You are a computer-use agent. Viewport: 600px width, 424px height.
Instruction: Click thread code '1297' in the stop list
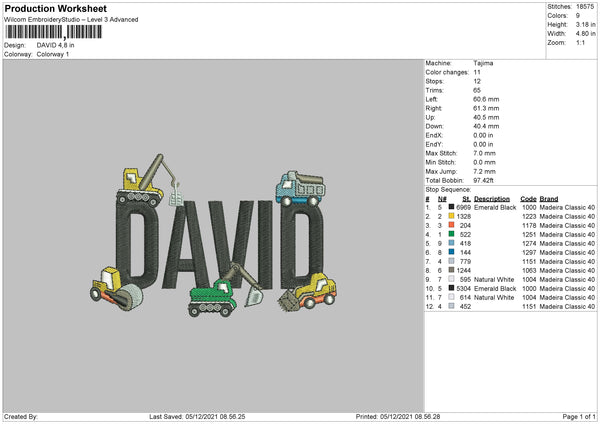pos(529,252)
